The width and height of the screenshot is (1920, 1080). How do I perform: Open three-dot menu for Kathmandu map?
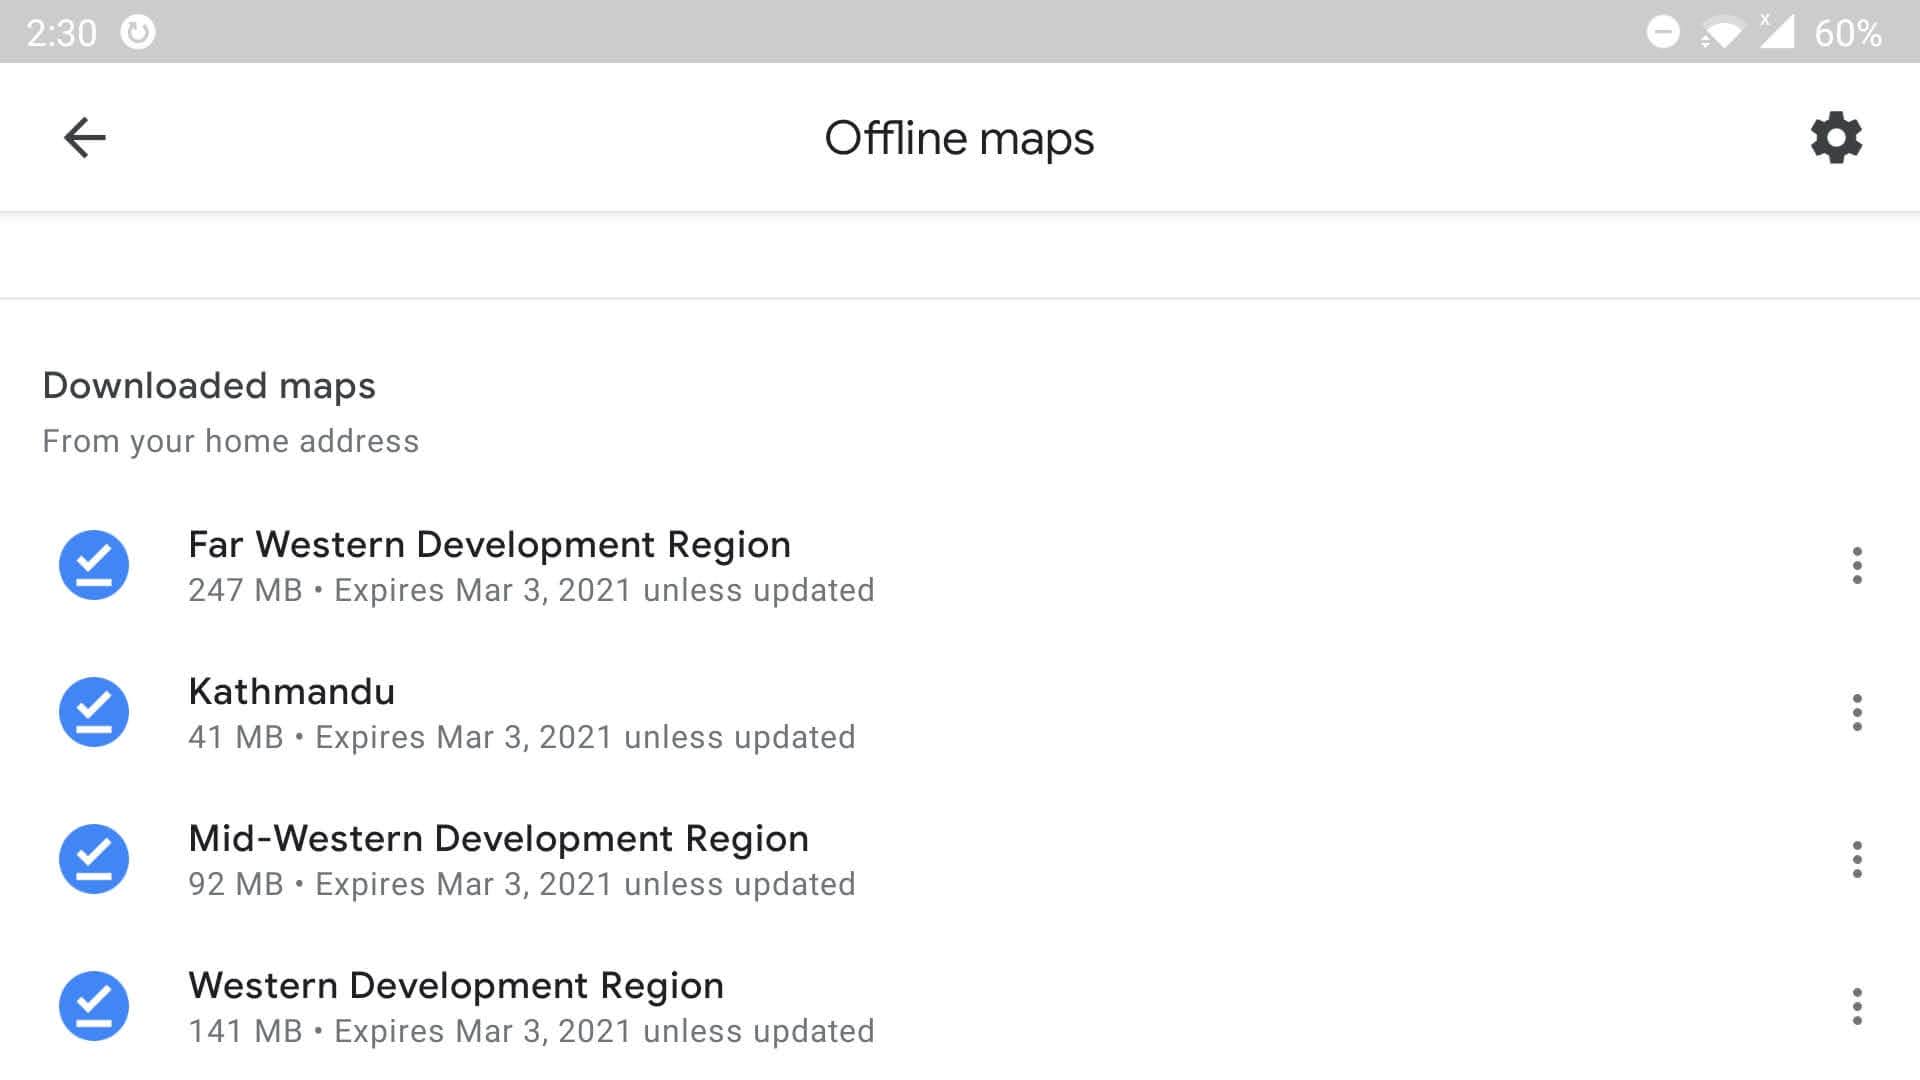(x=1856, y=713)
